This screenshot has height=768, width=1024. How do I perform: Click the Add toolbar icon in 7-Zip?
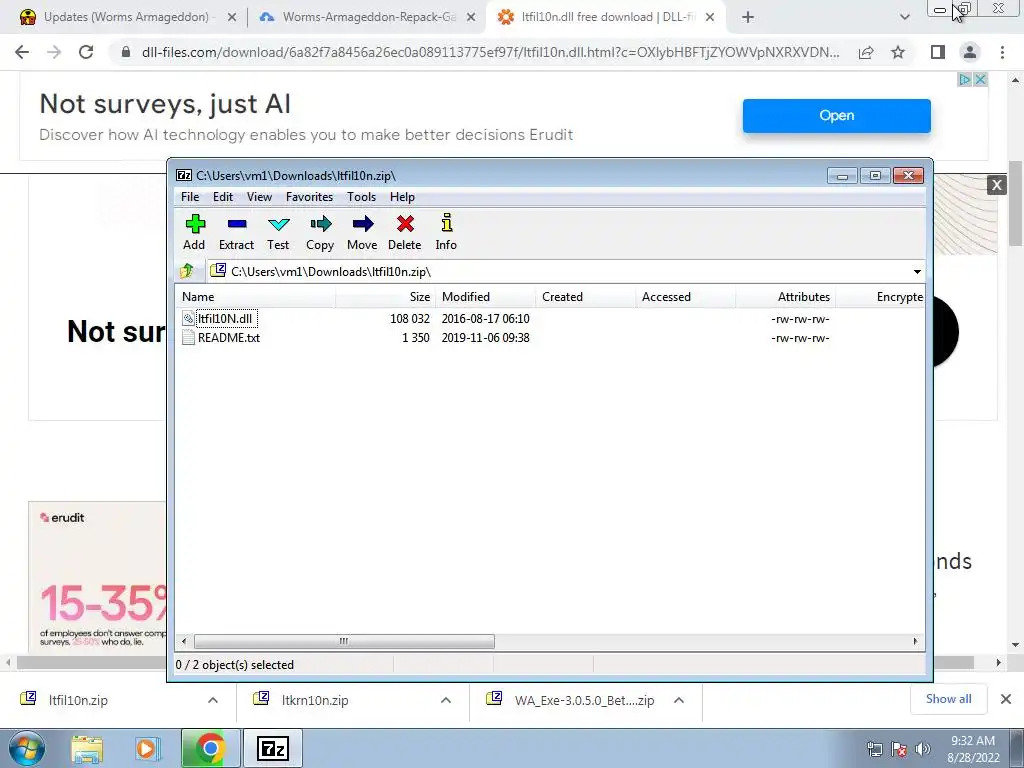pyautogui.click(x=195, y=224)
